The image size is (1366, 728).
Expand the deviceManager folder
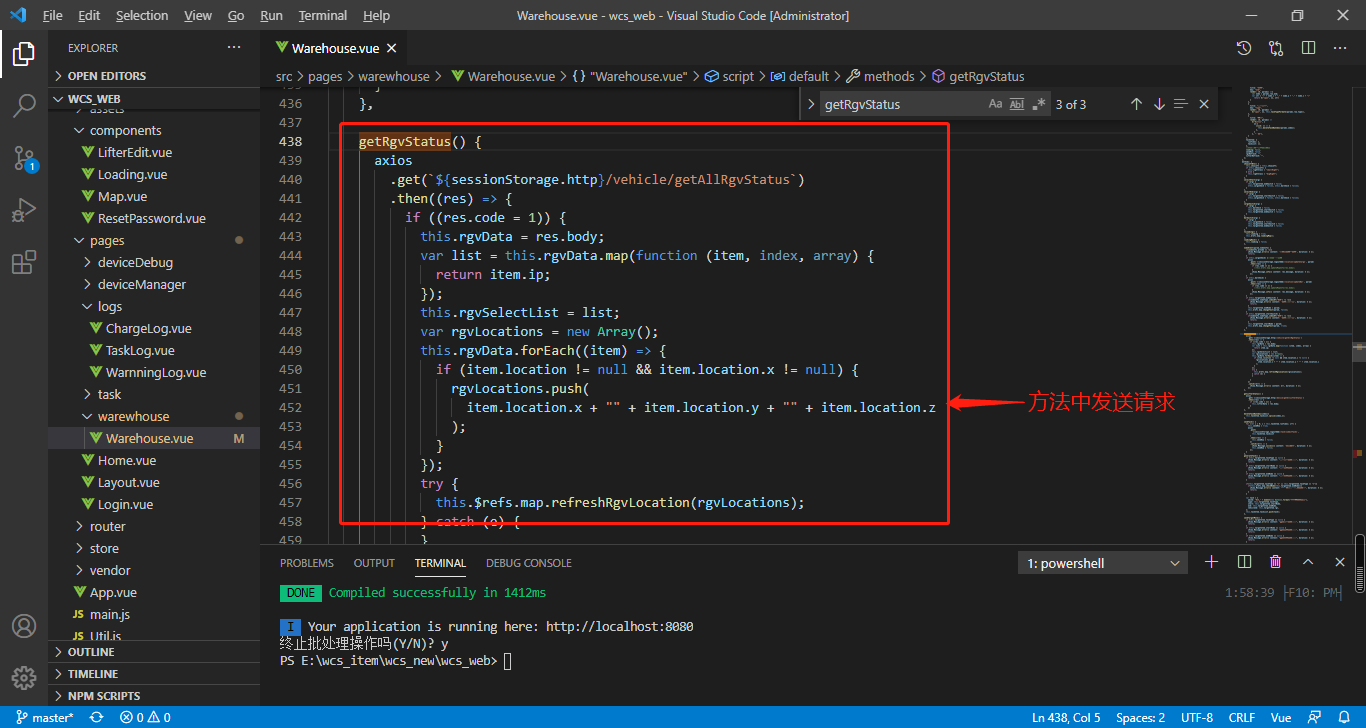[154, 284]
